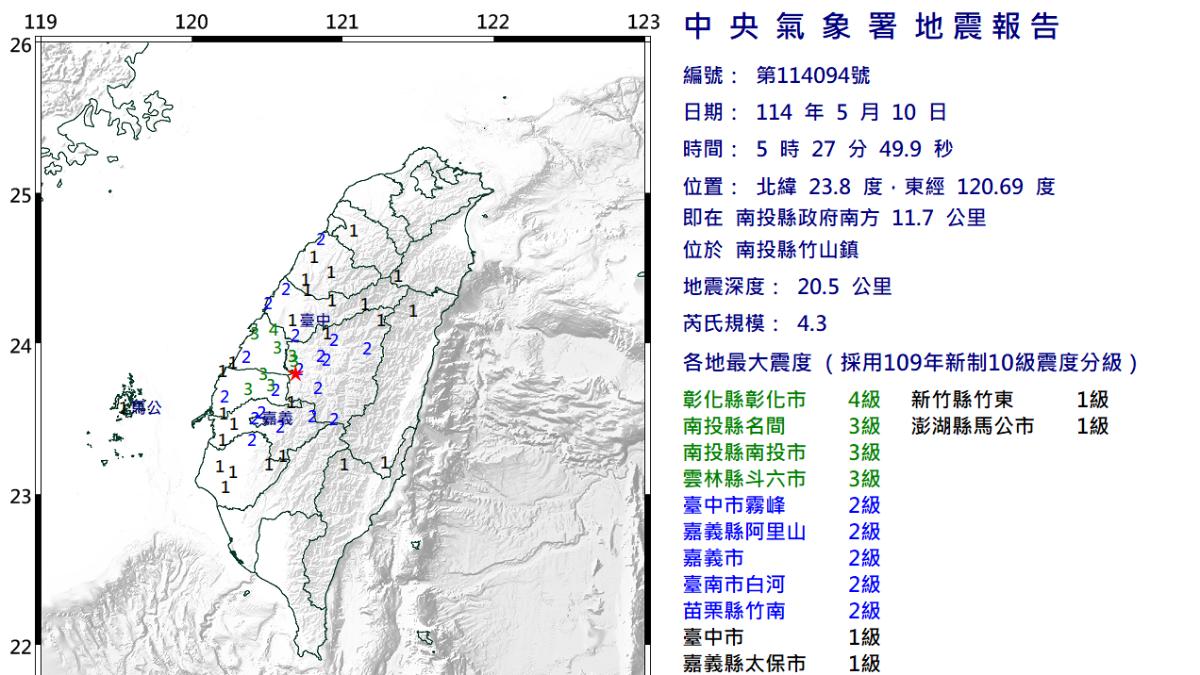Click the 嘉義市 row label

(x=714, y=558)
